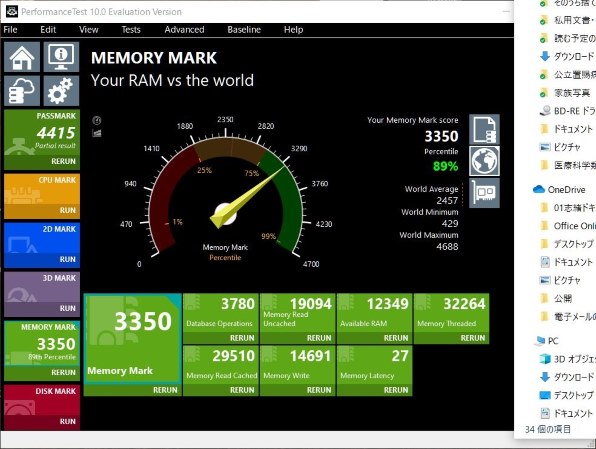Rerun the Memory Latency test
Image resolution: width=596 pixels, height=449 pixels.
(396, 390)
